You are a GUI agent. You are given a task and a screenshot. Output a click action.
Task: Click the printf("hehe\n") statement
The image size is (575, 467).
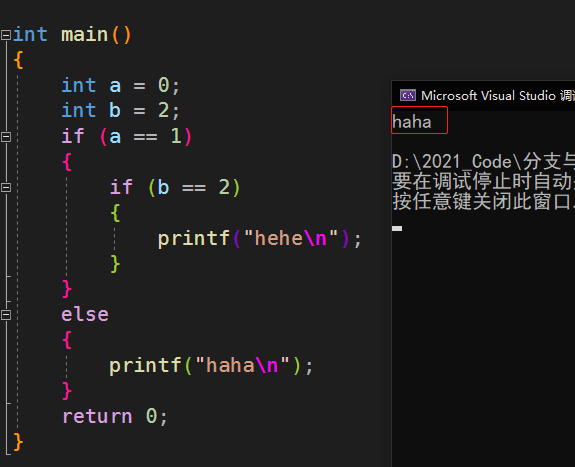(260, 239)
